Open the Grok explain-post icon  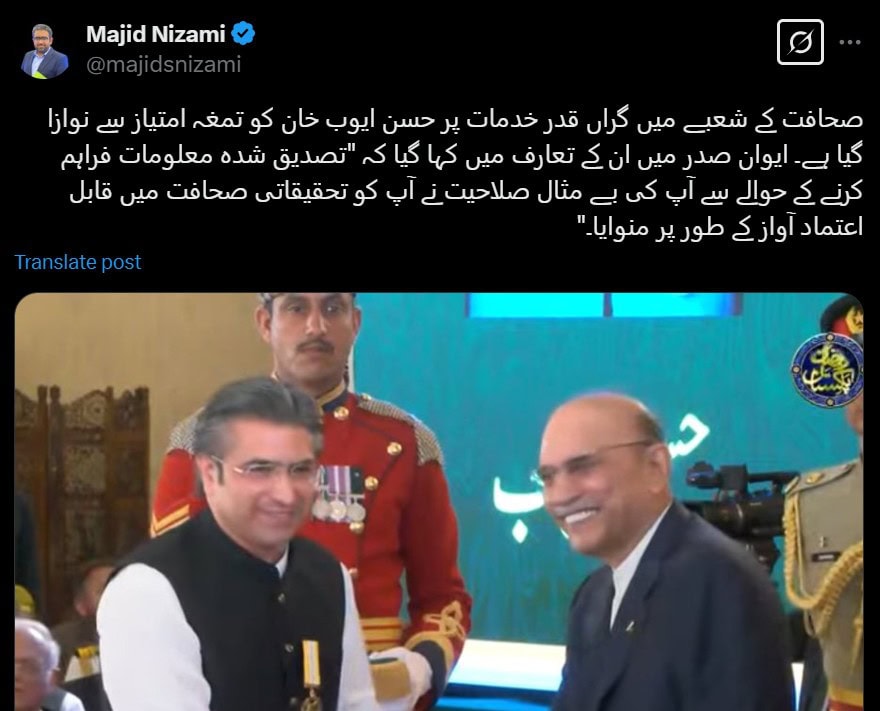point(800,42)
